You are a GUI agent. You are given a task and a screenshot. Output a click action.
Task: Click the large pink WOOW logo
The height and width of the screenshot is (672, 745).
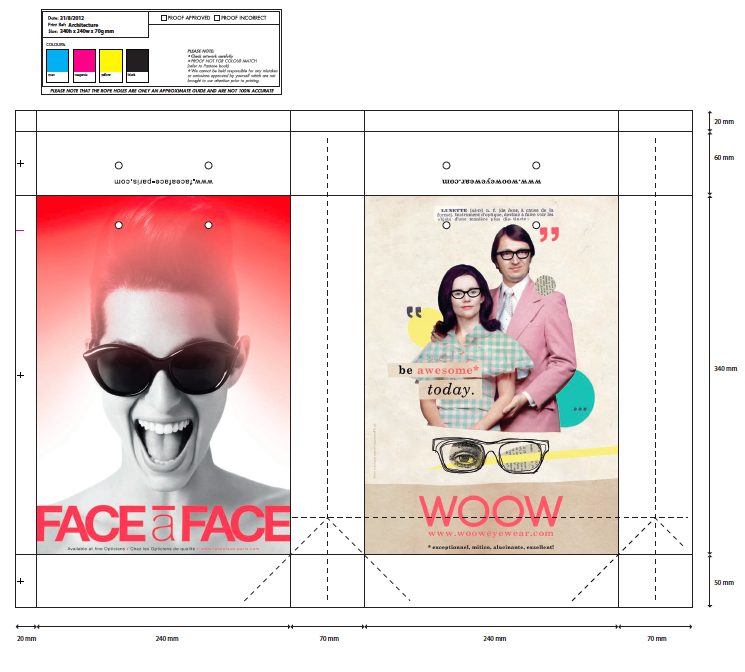[x=490, y=510]
